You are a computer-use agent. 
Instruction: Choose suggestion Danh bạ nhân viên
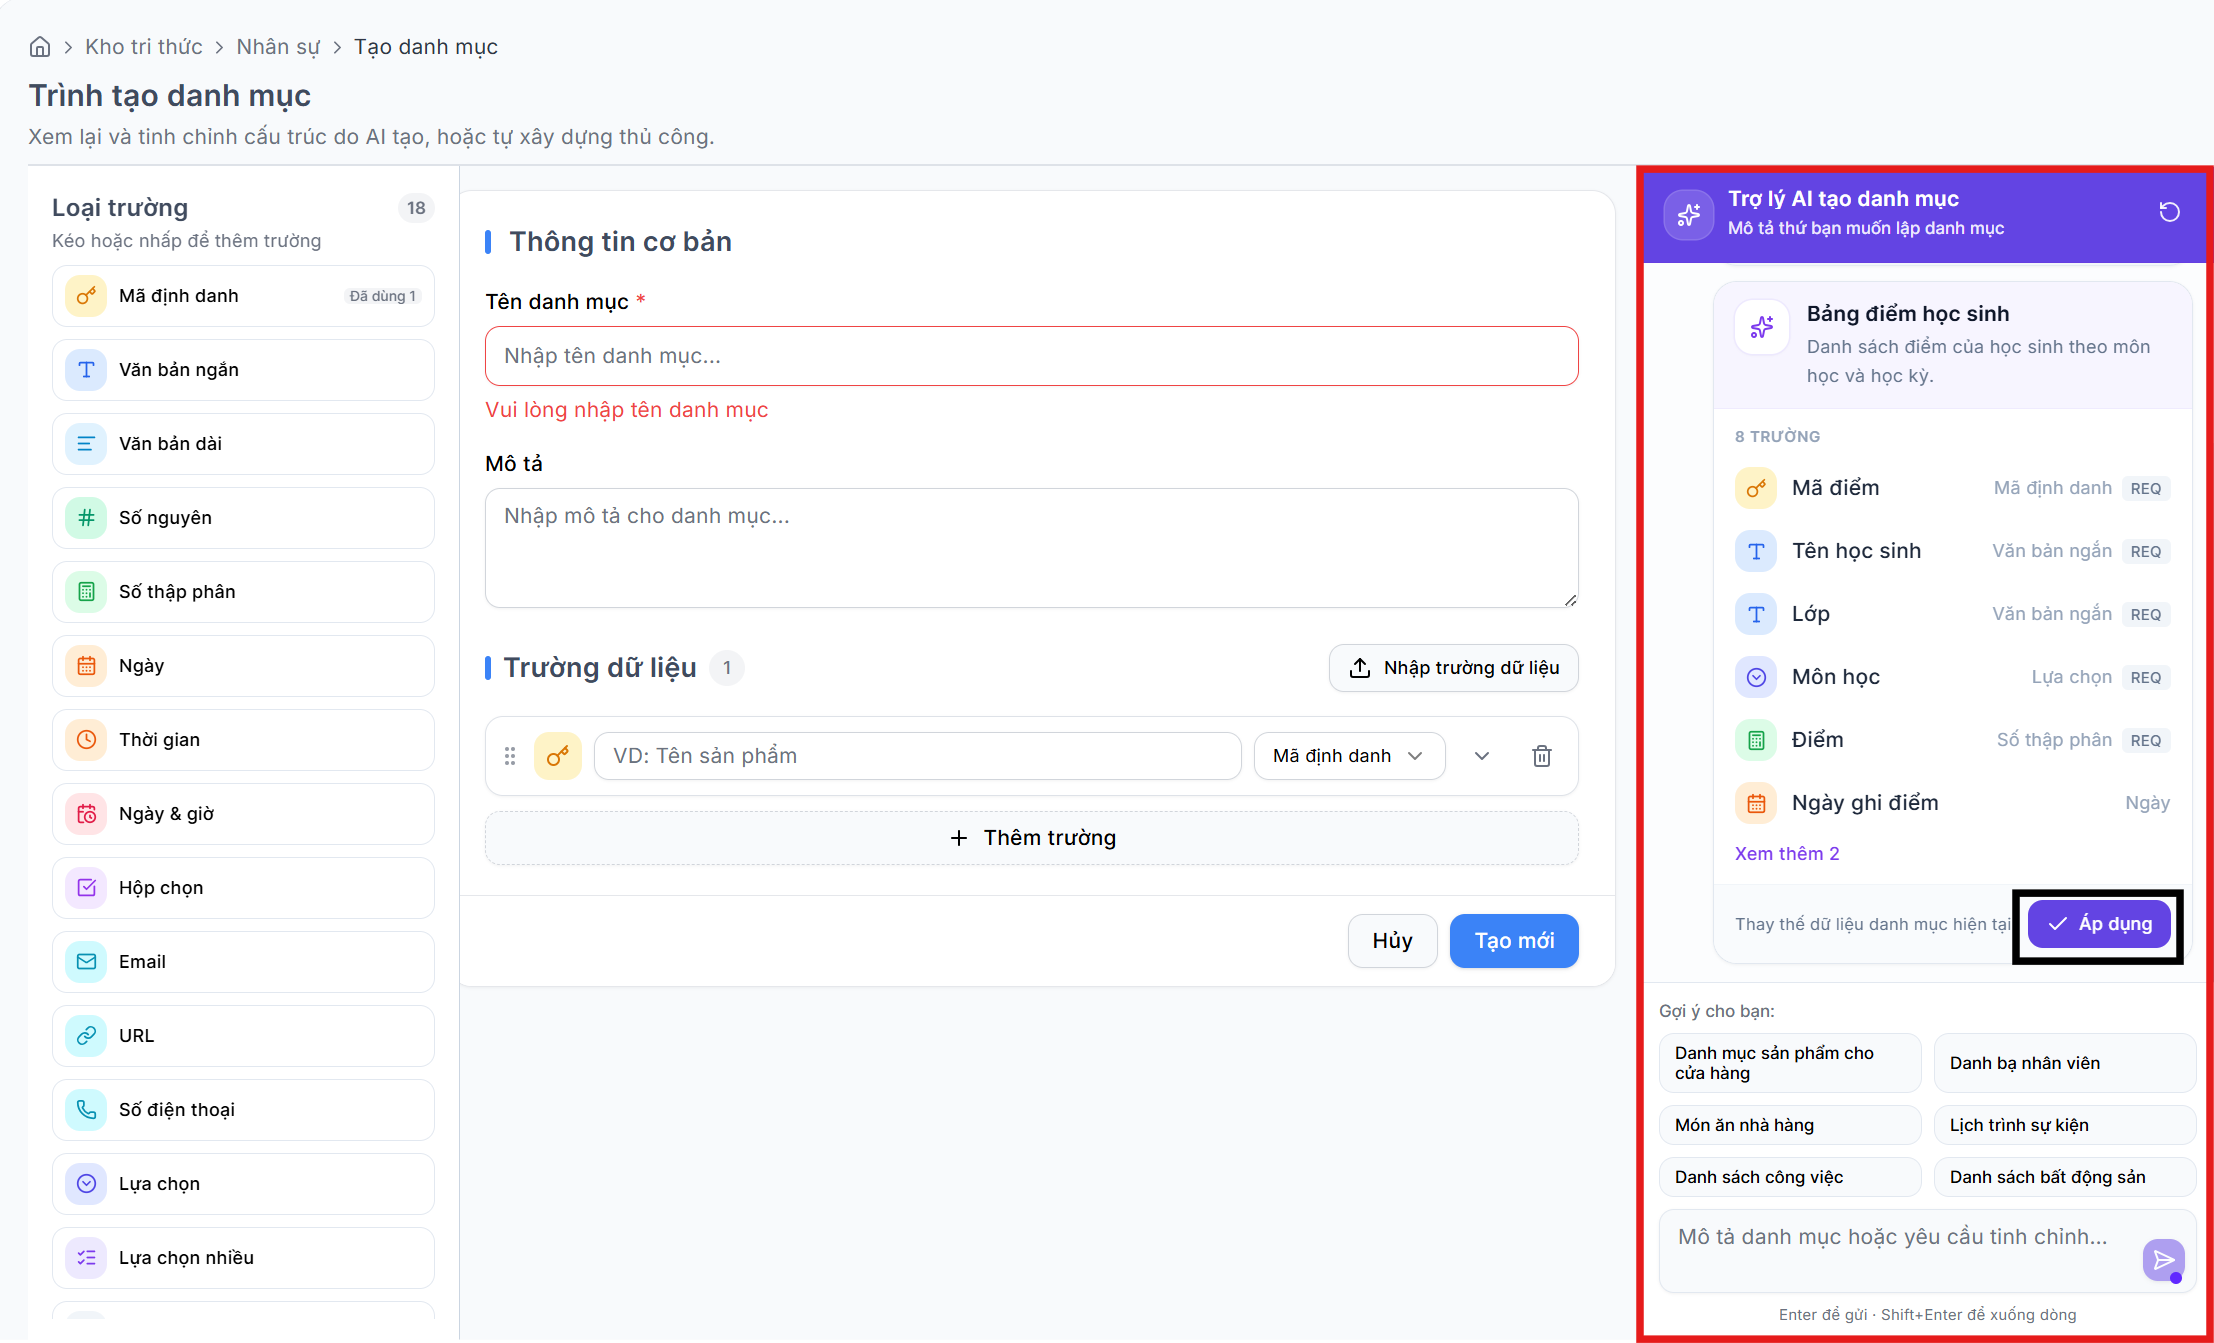2065,1063
